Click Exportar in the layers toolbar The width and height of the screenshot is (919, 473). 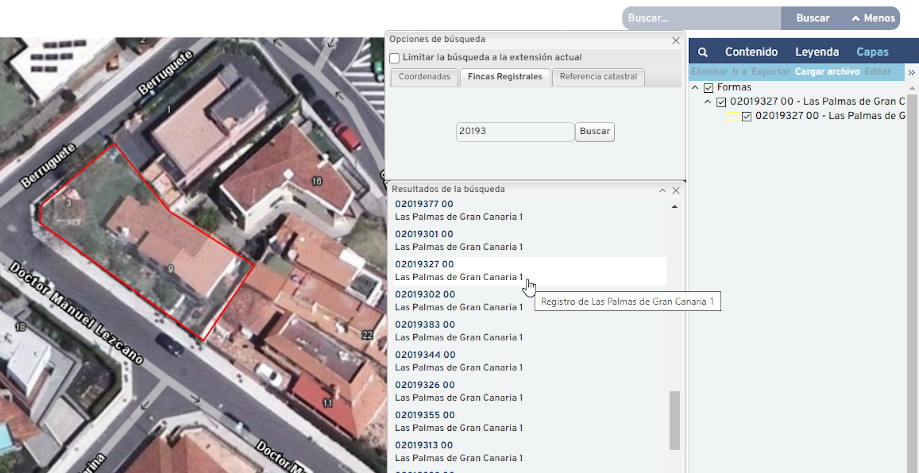[x=771, y=72]
